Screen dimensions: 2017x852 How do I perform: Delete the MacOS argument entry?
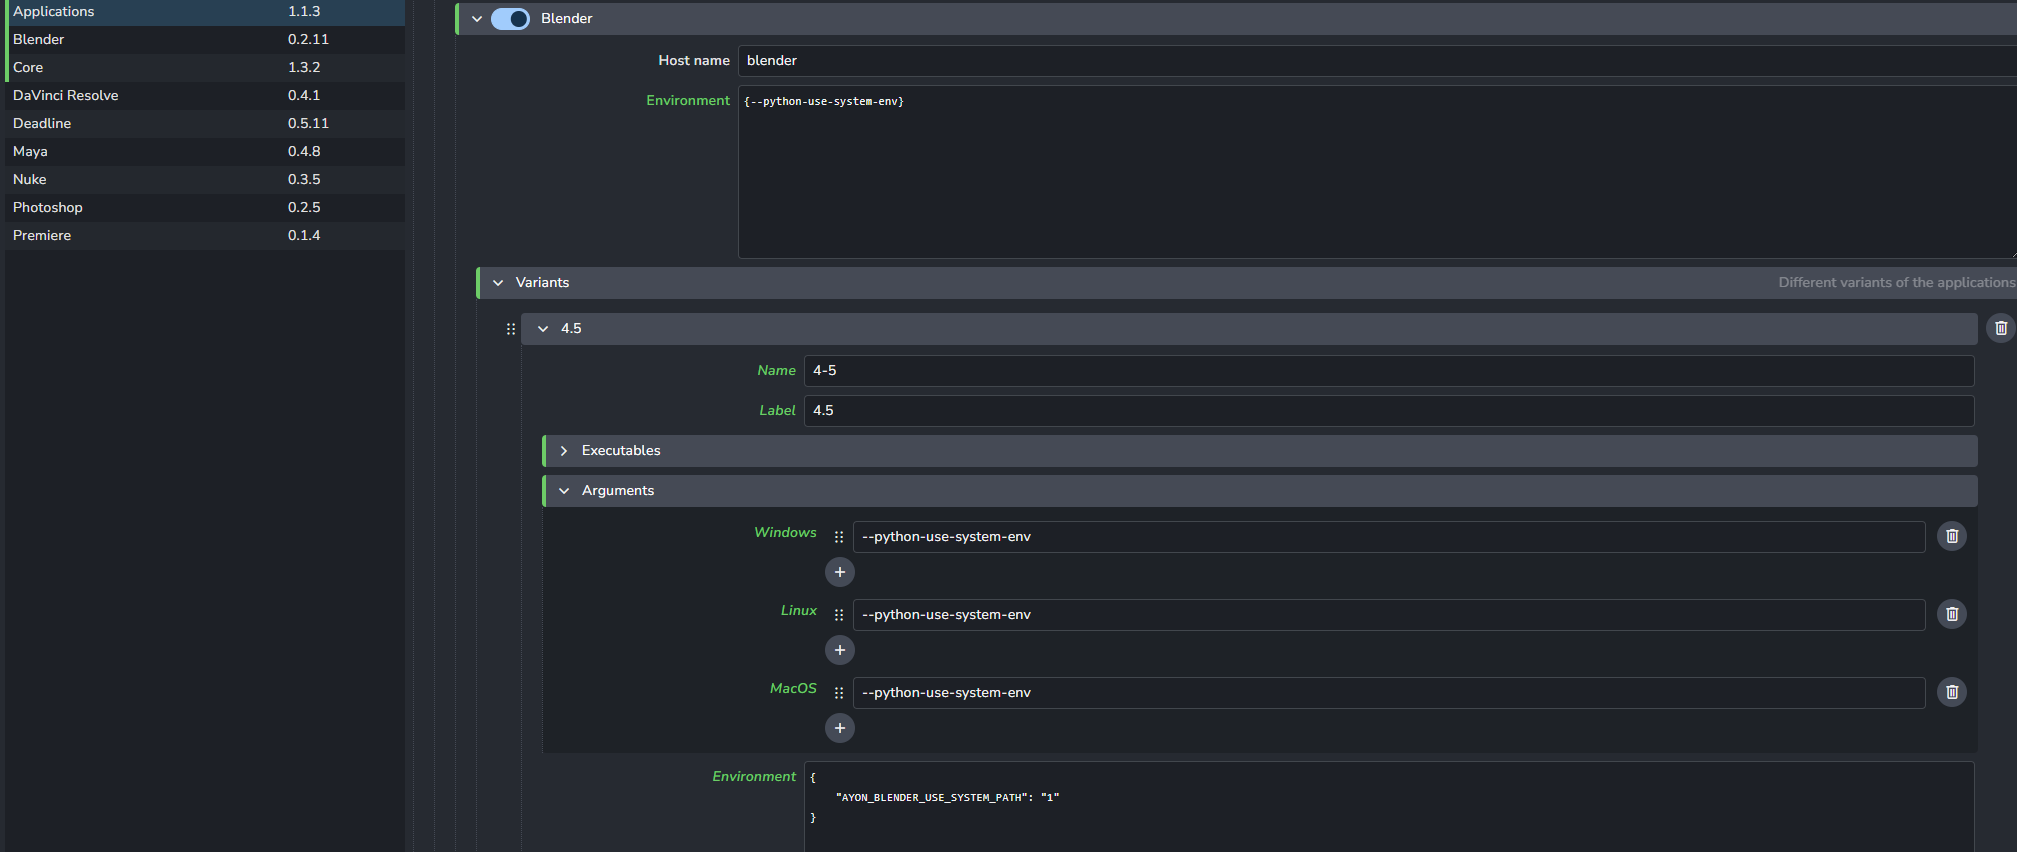tap(1951, 692)
